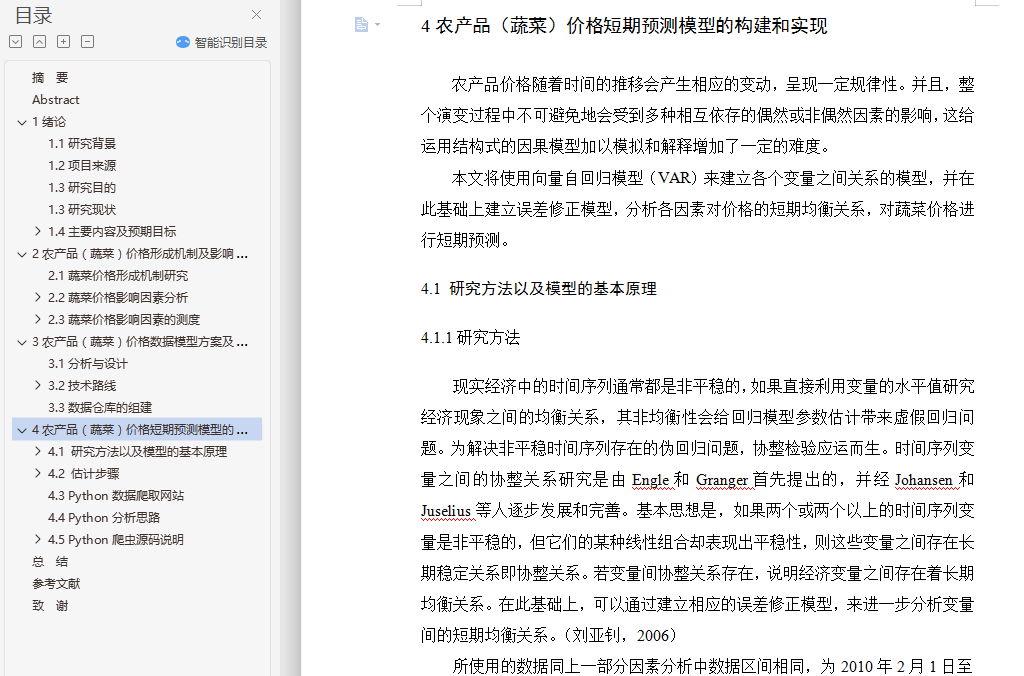Click chapter 3 农产品（蔬菜）价格数据模型 entry
Viewport: 1024px width, 676px height.
(x=140, y=342)
